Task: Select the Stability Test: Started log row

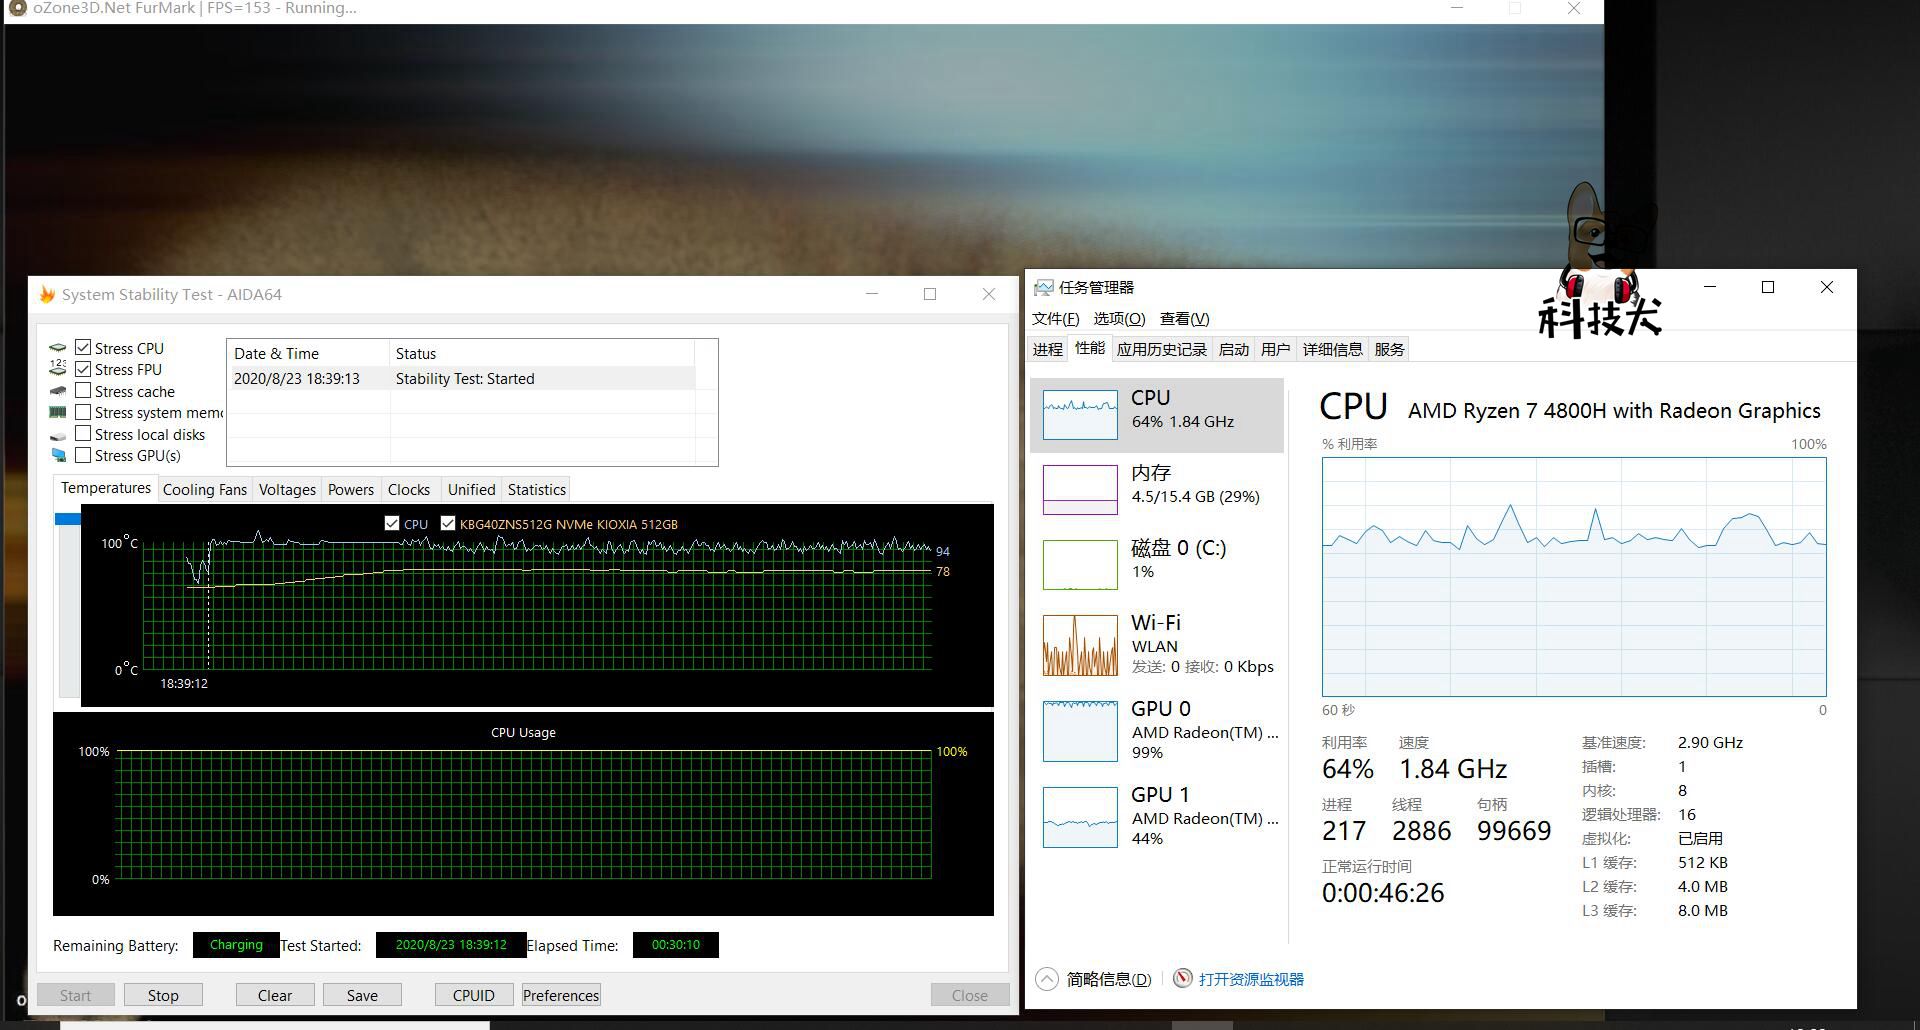Action: [461, 379]
